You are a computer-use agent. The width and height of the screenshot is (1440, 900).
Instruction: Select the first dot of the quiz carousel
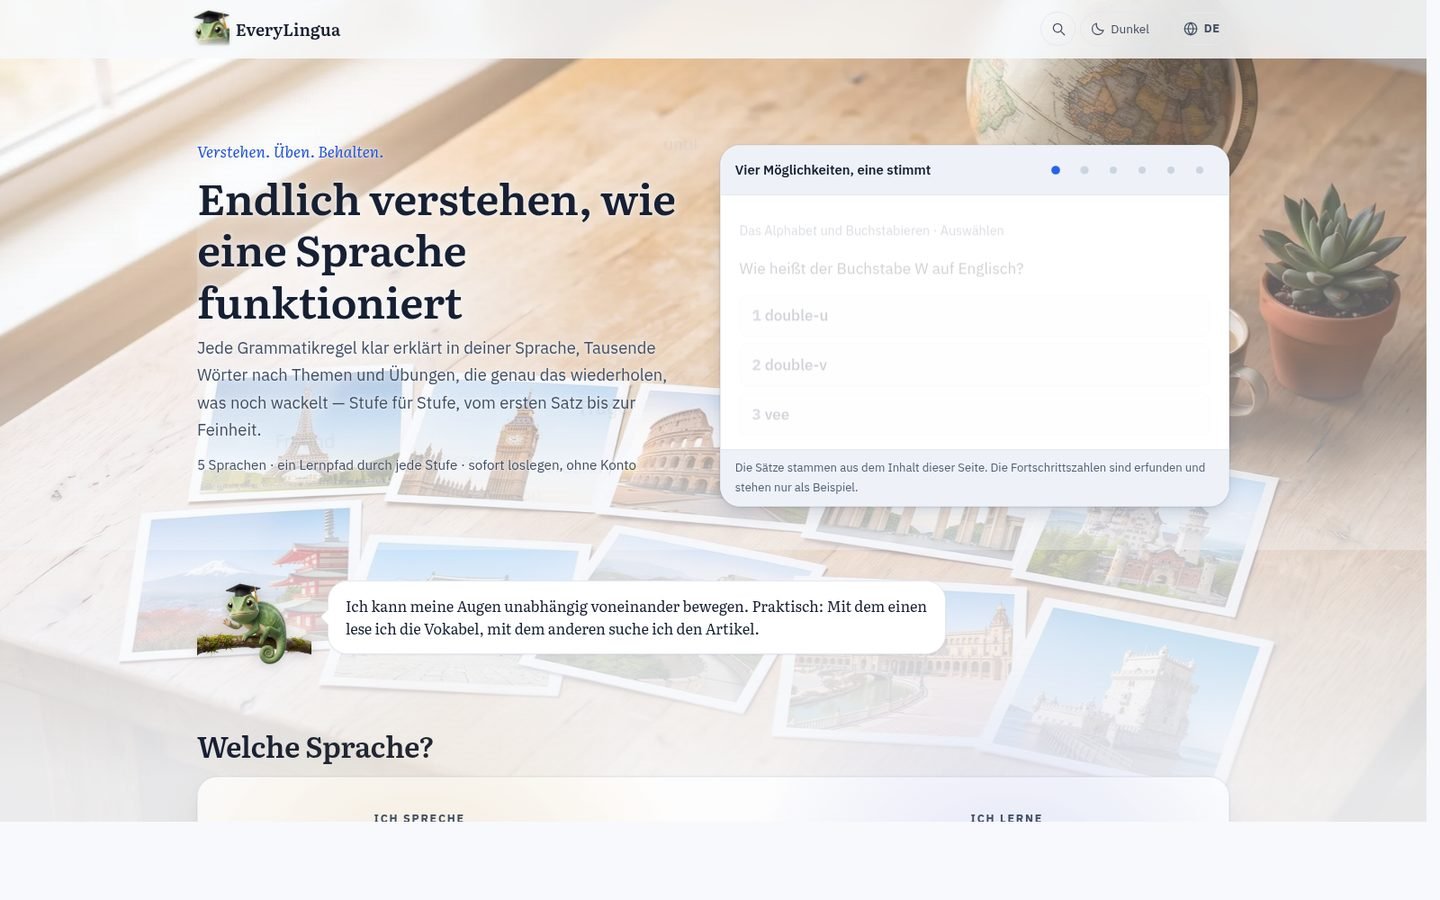click(x=1055, y=170)
